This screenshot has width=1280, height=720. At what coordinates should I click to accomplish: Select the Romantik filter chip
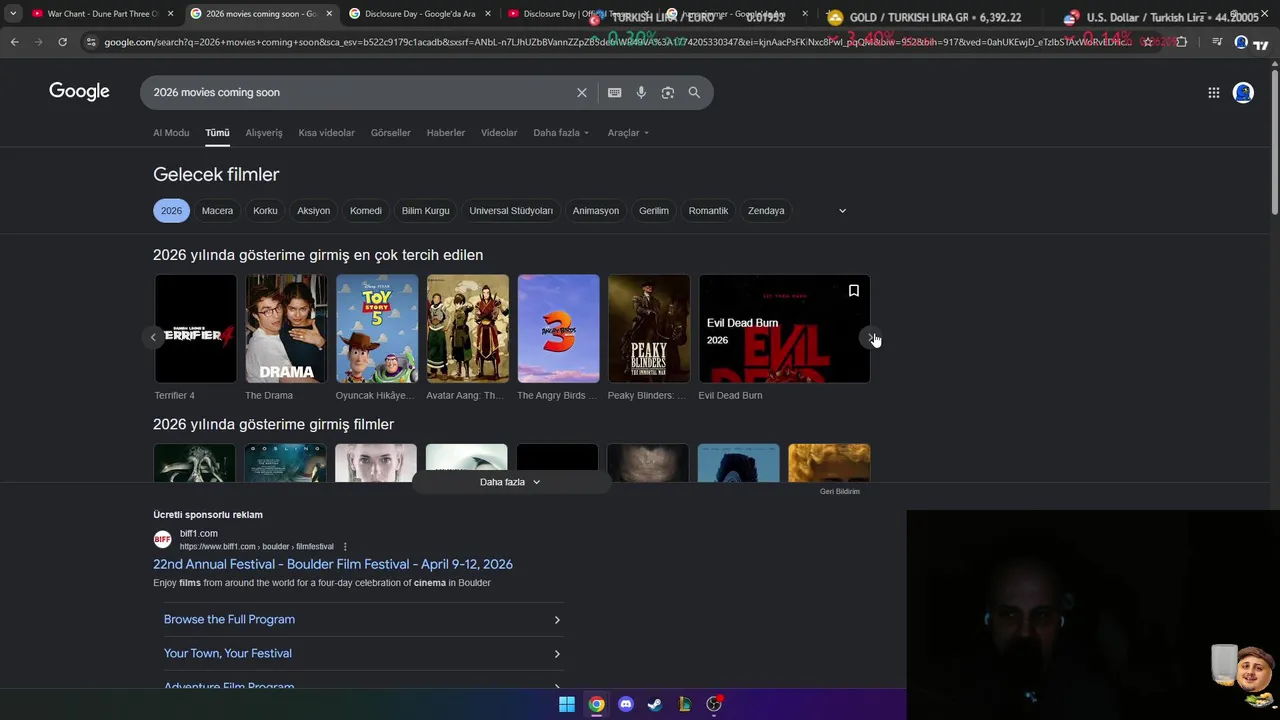[708, 211]
